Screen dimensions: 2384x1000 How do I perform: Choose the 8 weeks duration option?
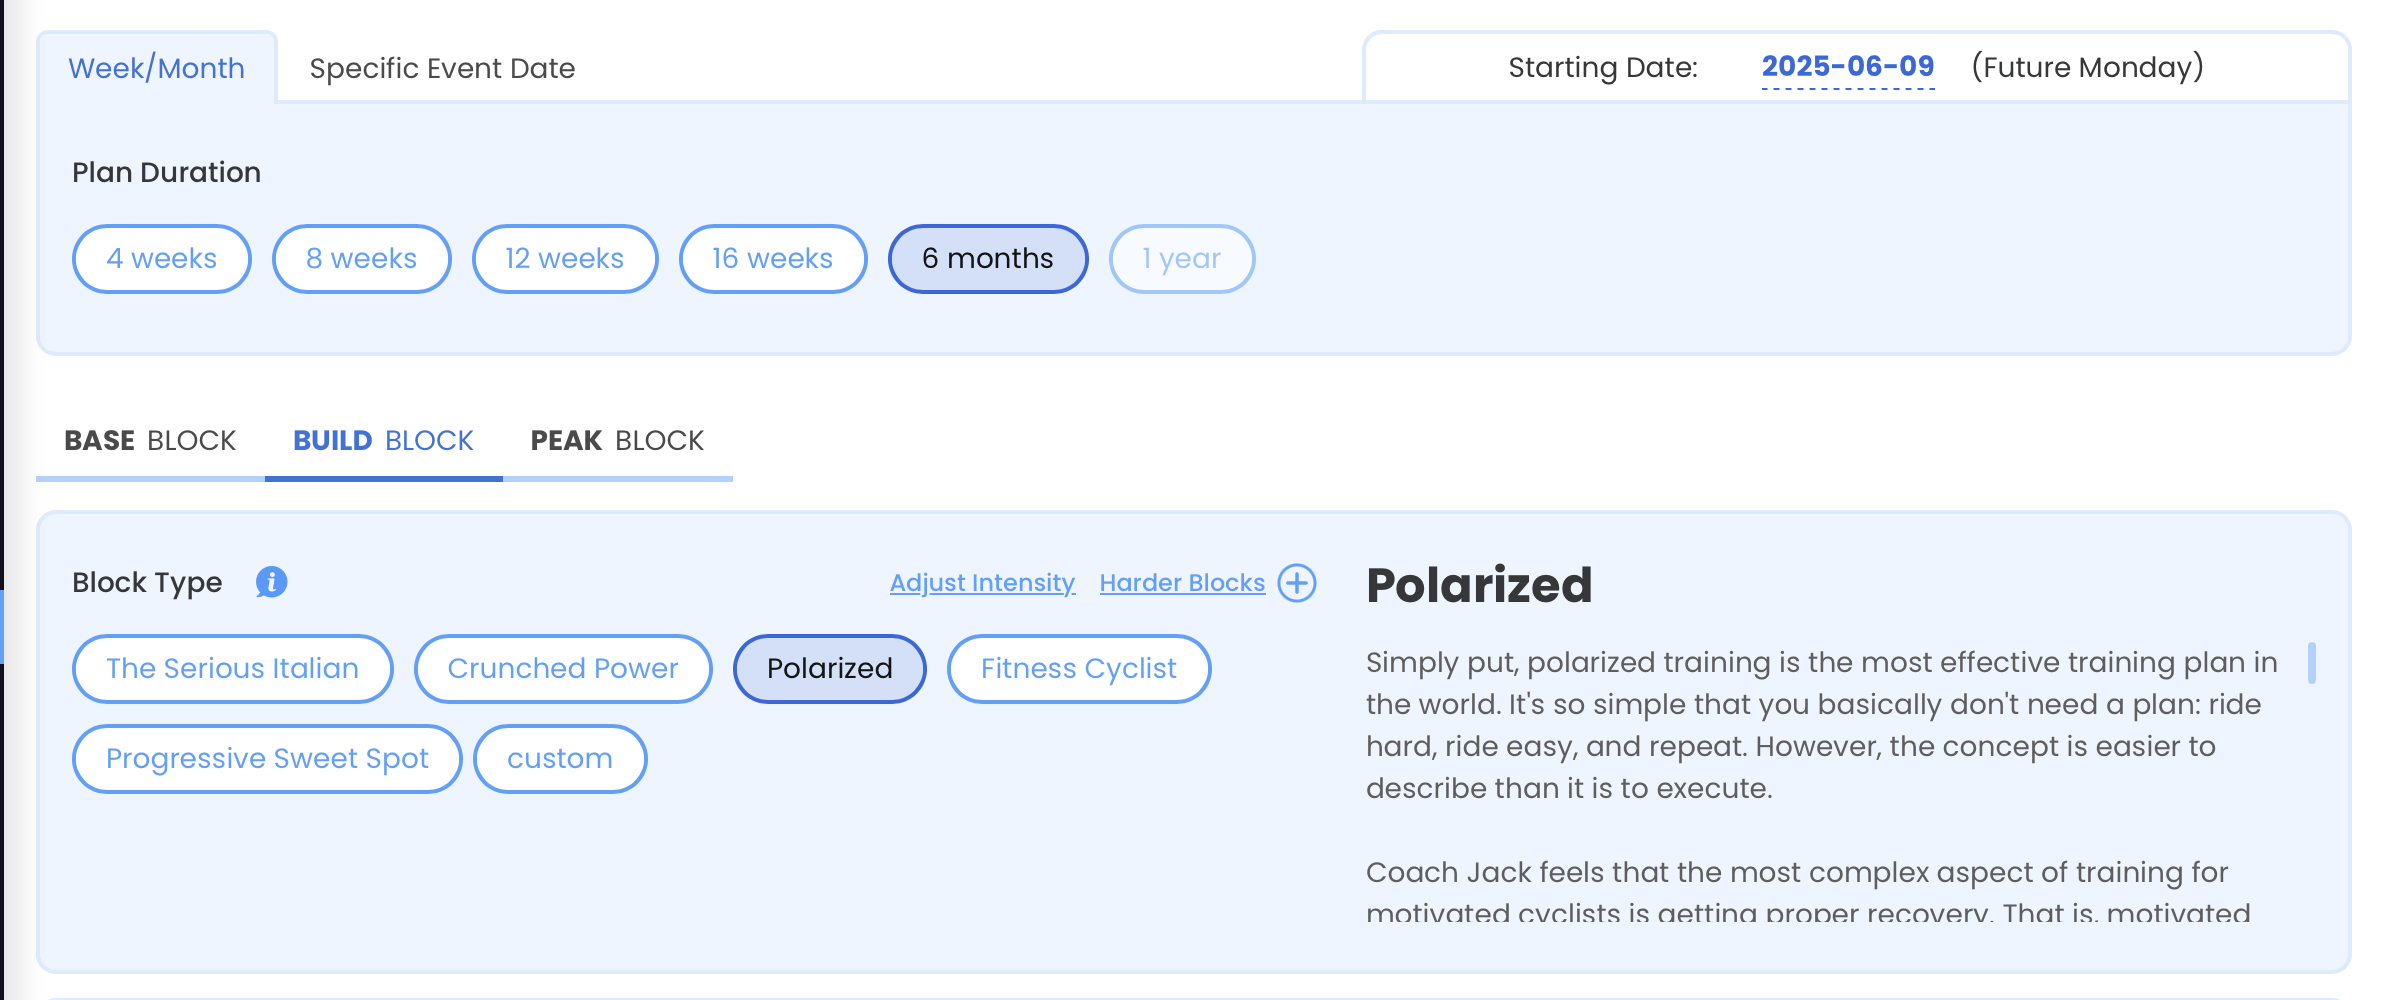pyautogui.click(x=361, y=259)
